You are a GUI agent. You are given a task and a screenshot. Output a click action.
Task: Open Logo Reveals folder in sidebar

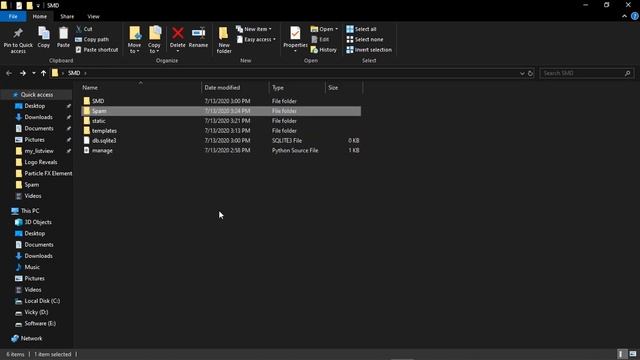pos(41,162)
